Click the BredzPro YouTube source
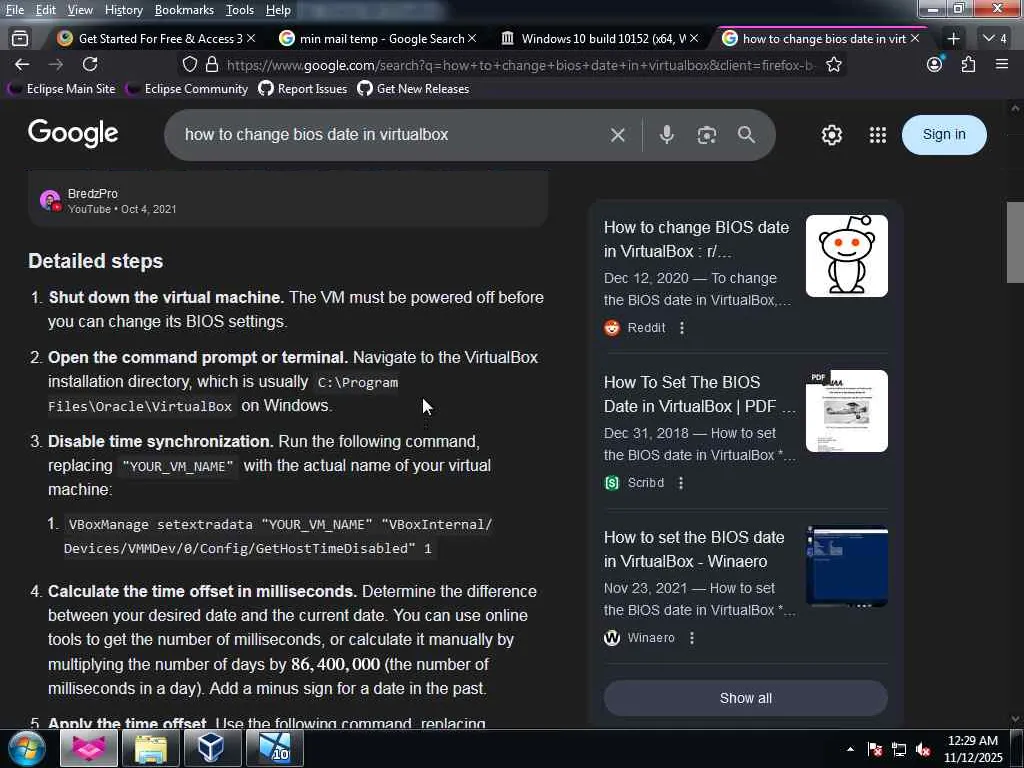Screen dimensions: 1024x768 click(x=108, y=201)
